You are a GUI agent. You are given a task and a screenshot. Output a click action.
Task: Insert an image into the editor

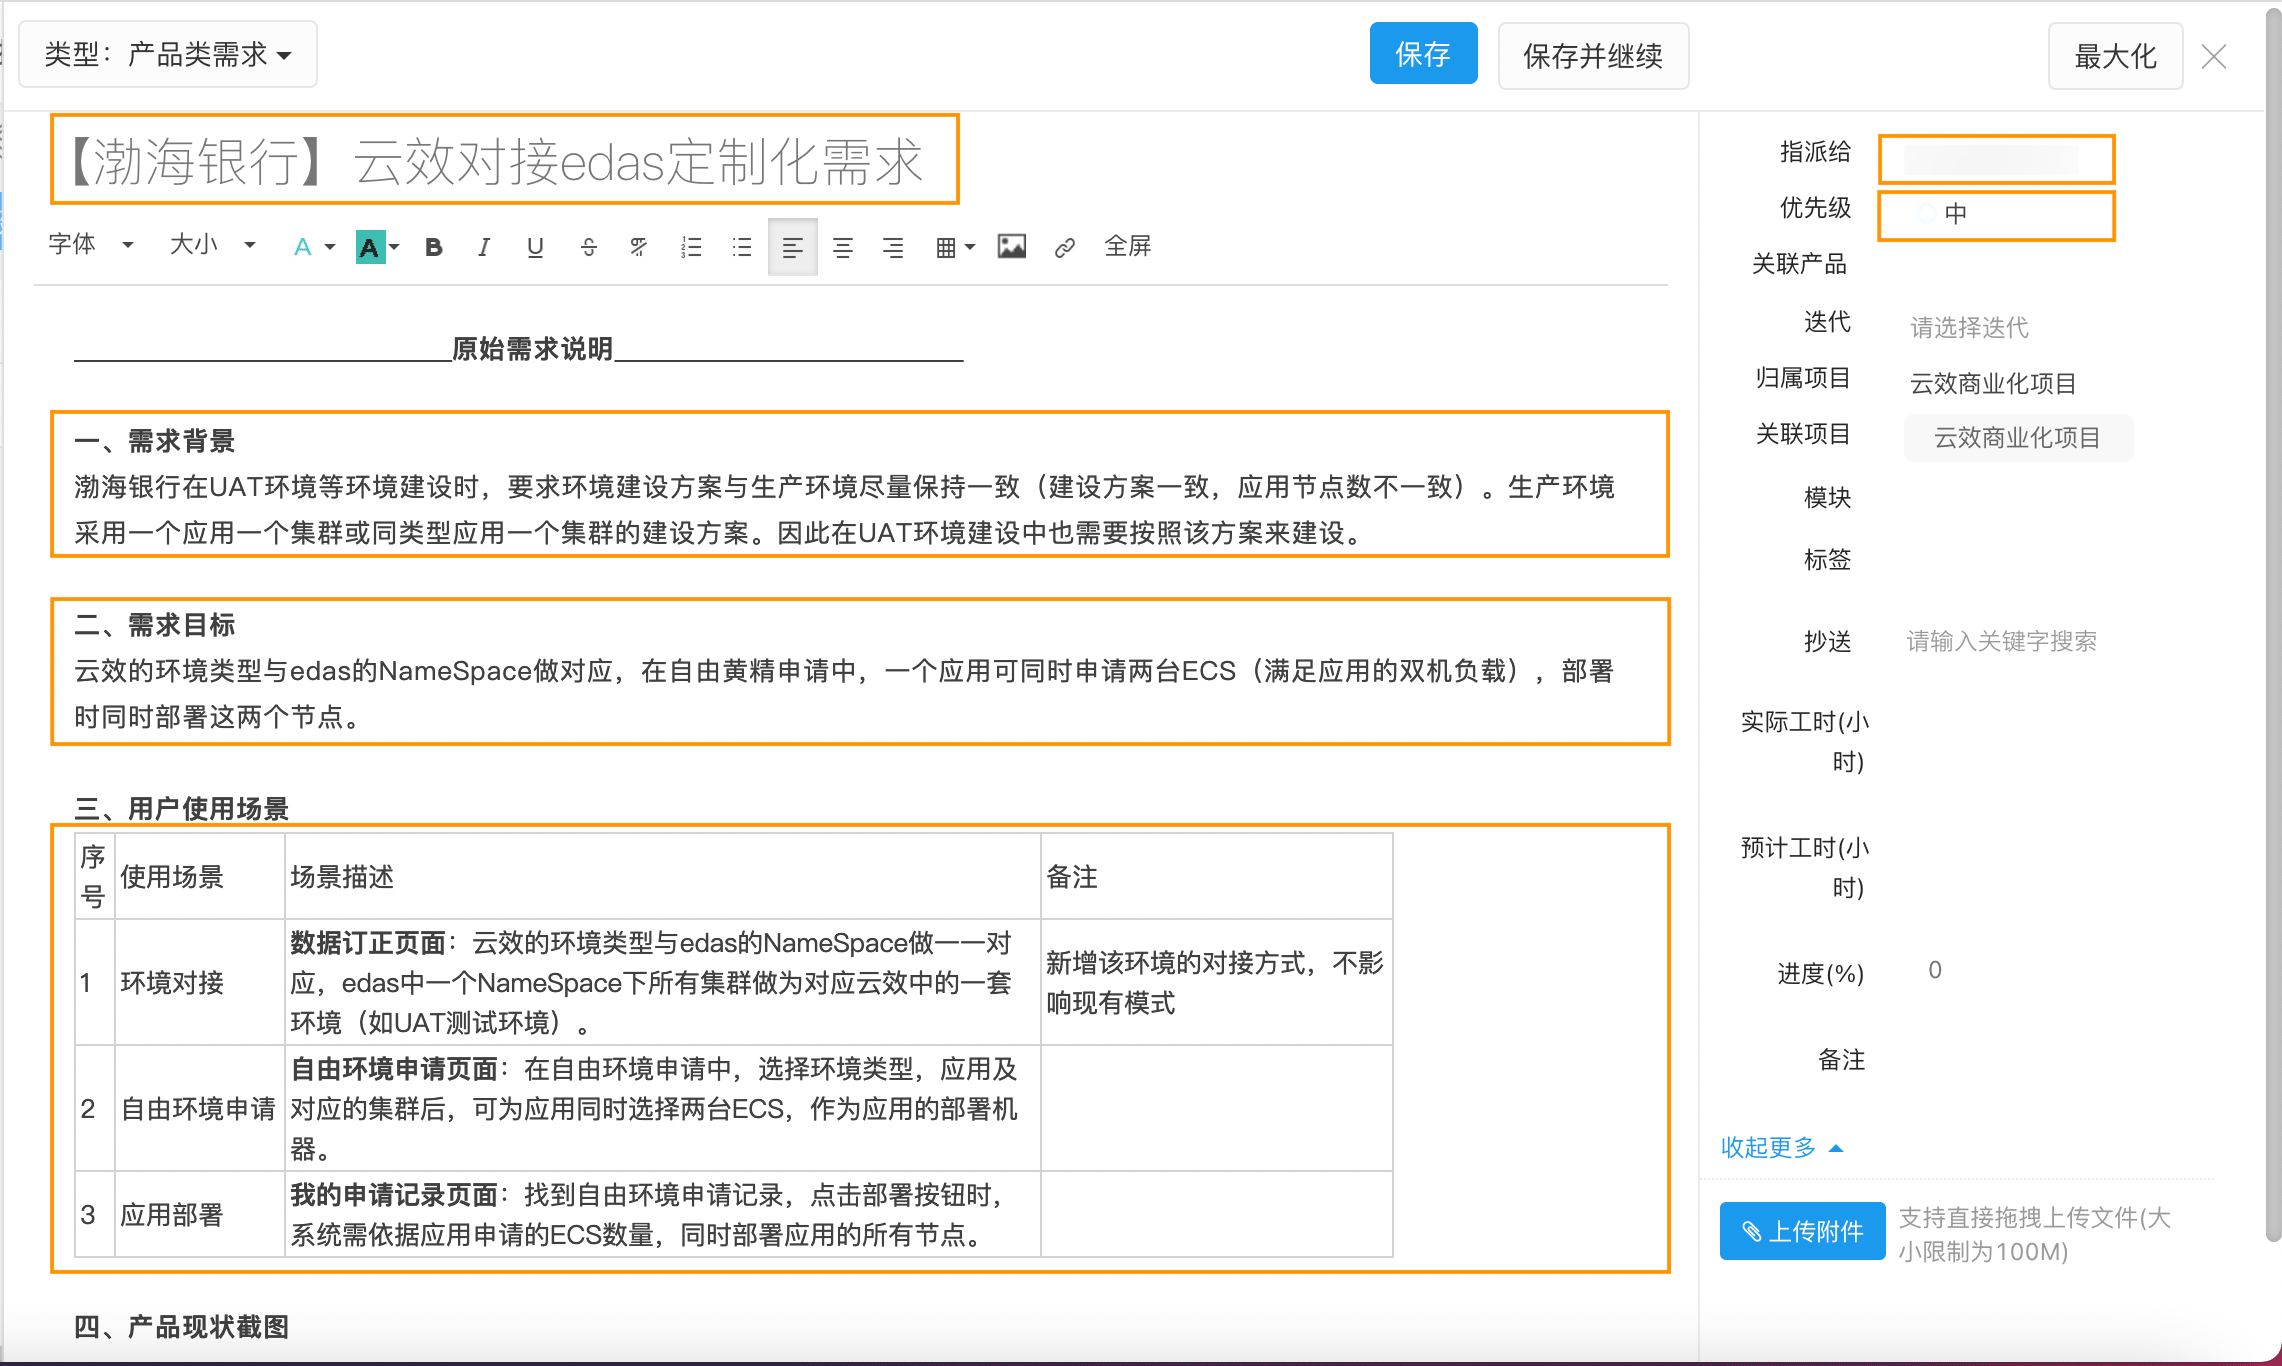1011,246
